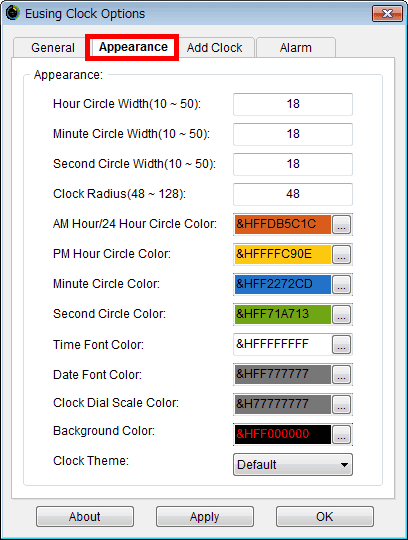Close the Eusing Clock Options window
Image resolution: width=408 pixels, height=540 pixels.
[387, 13]
